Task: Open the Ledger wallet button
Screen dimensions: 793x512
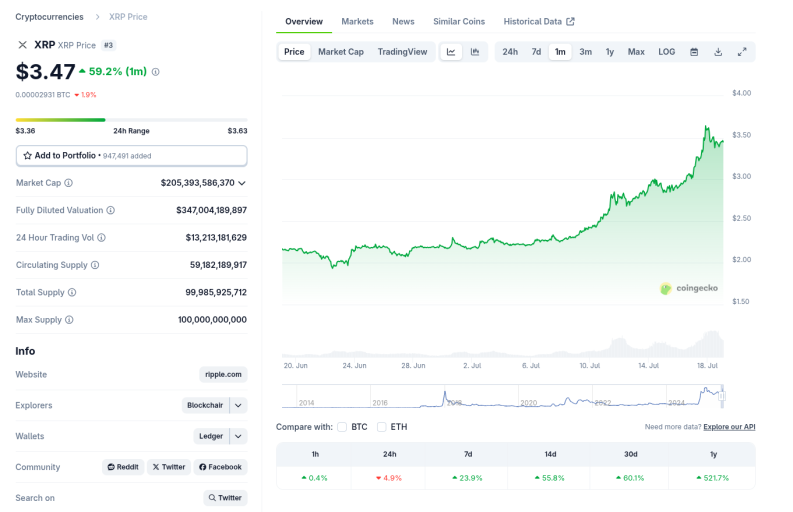Action: coord(211,436)
